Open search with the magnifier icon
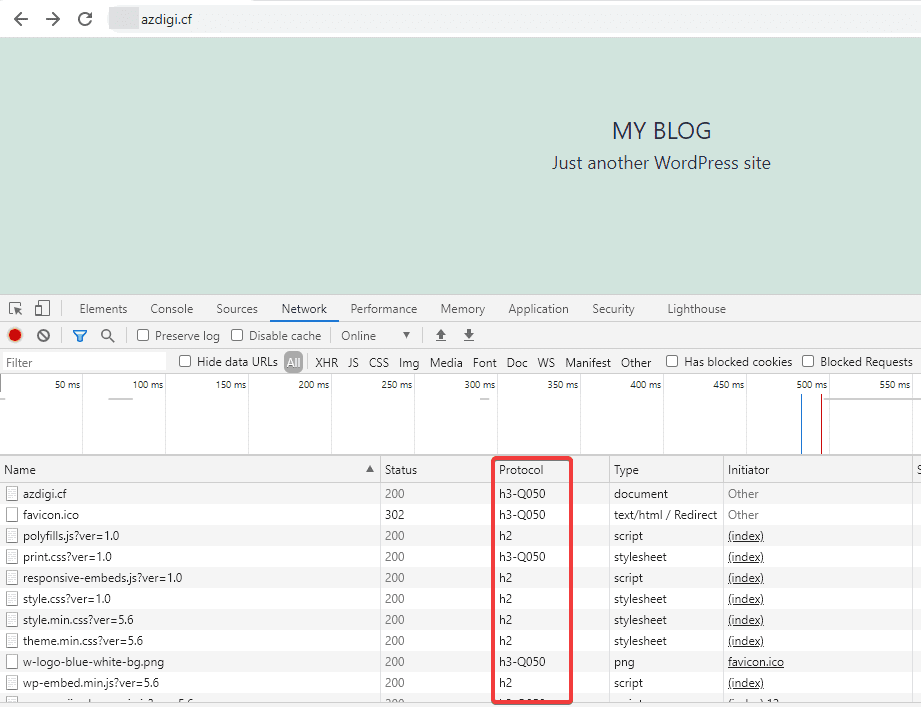 pos(106,335)
